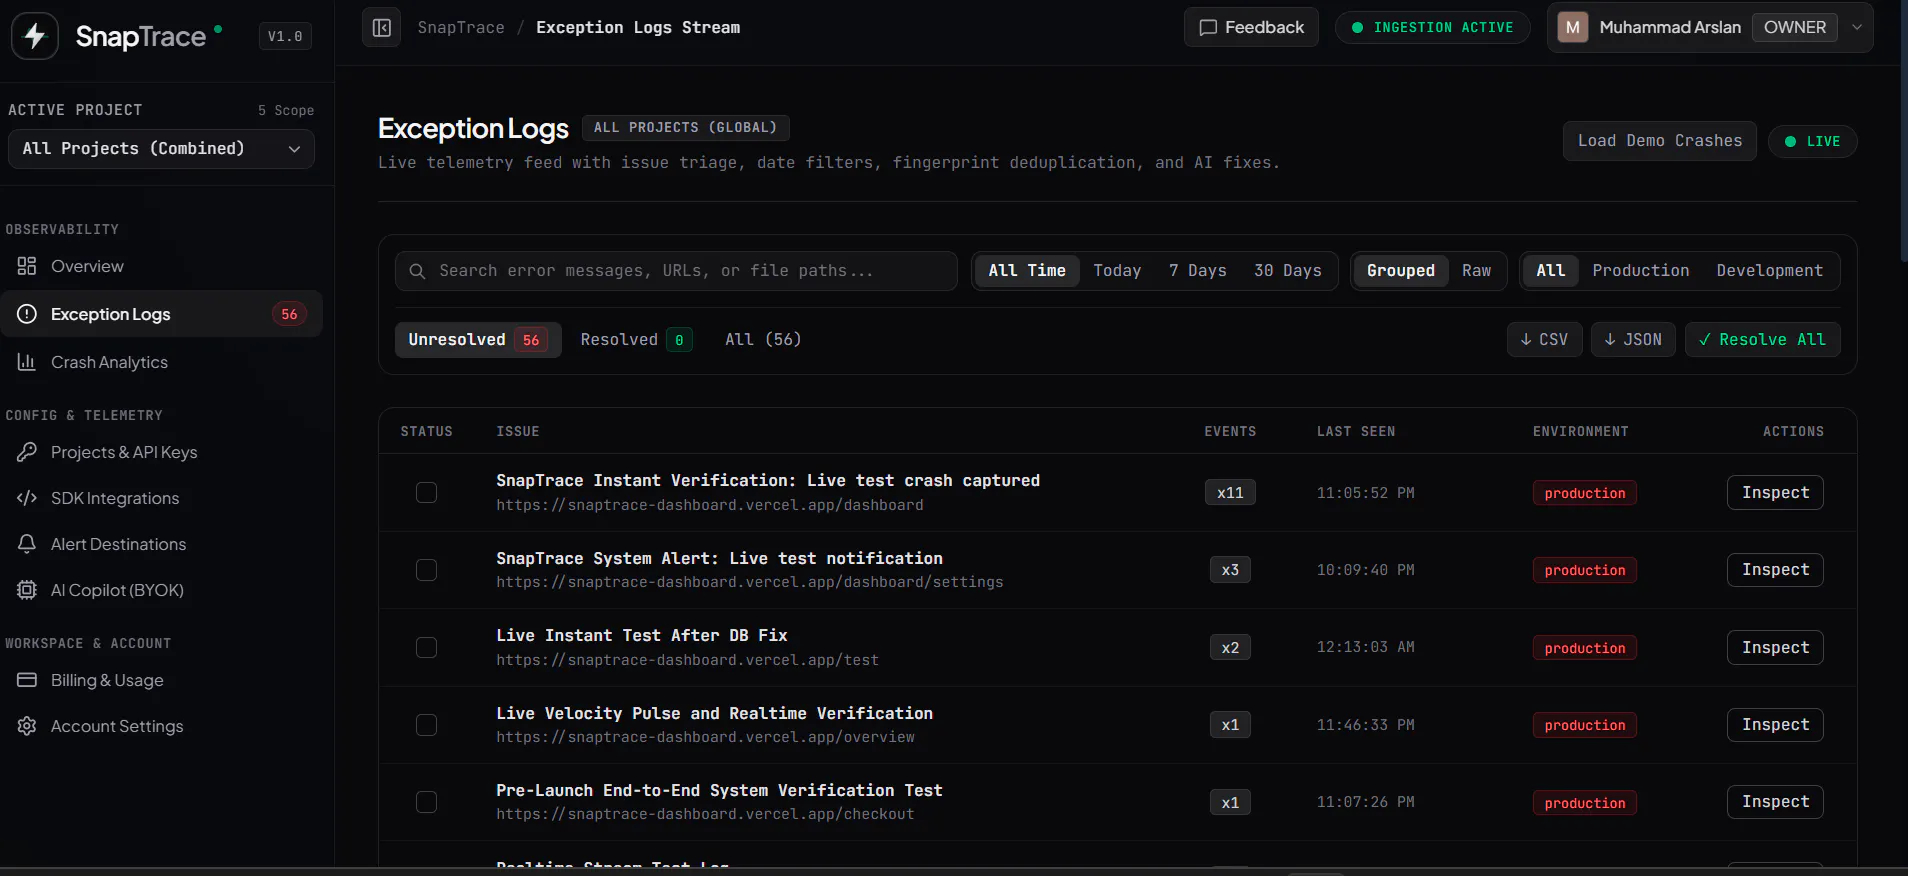Click the OWNER role badge
The height and width of the screenshot is (876, 1908).
click(1795, 28)
